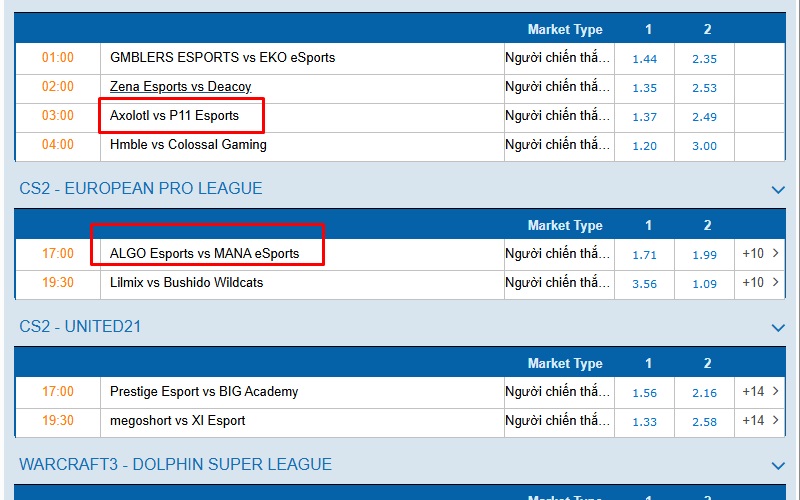Viewport: 800px width, 500px height.
Task: Open the Zena Esports vs Deacoy match
Action: pos(181,87)
